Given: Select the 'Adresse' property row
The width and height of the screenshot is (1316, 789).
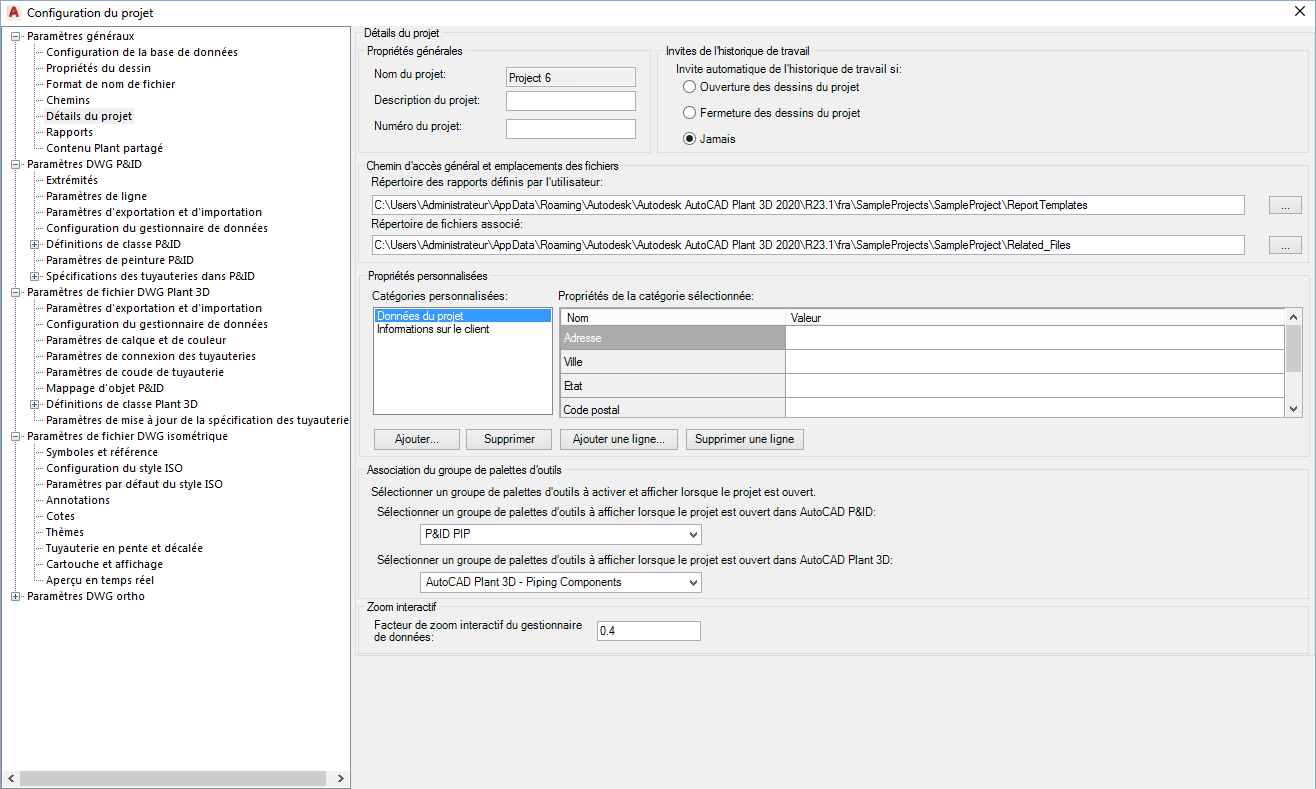Looking at the screenshot, I should (x=922, y=338).
